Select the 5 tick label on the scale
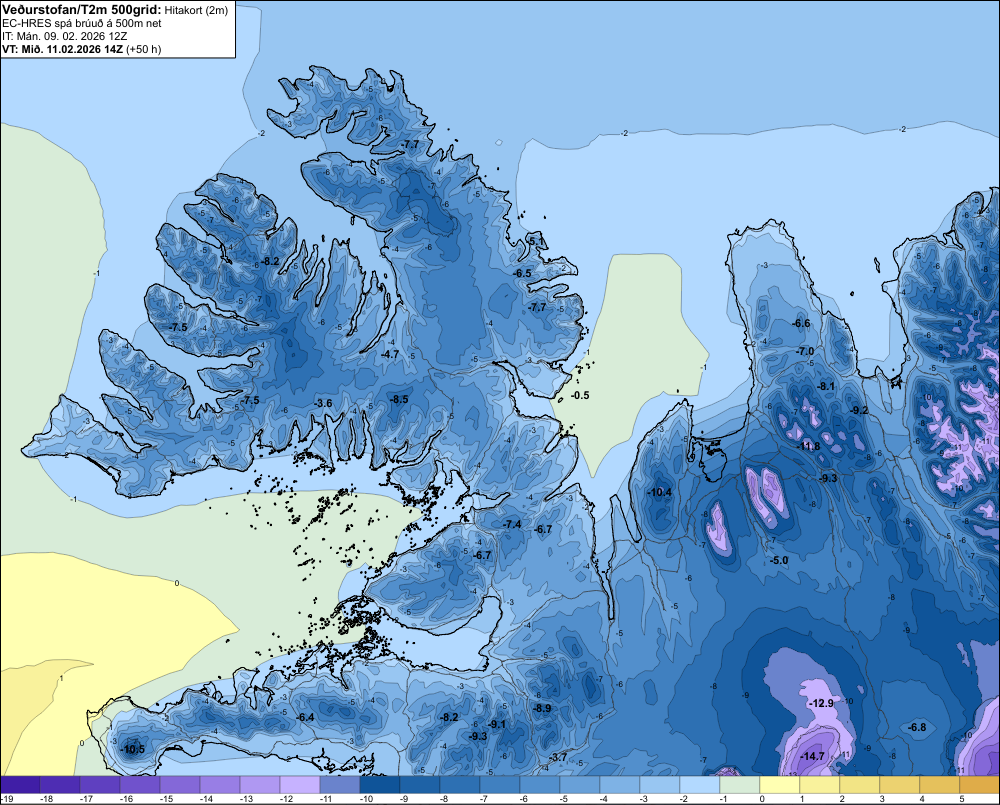The width and height of the screenshot is (1000, 805). tap(961, 799)
